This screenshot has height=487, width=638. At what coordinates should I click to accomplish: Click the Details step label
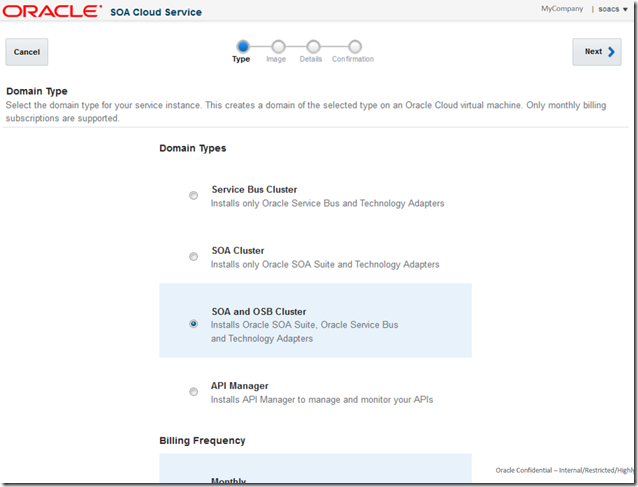[311, 59]
